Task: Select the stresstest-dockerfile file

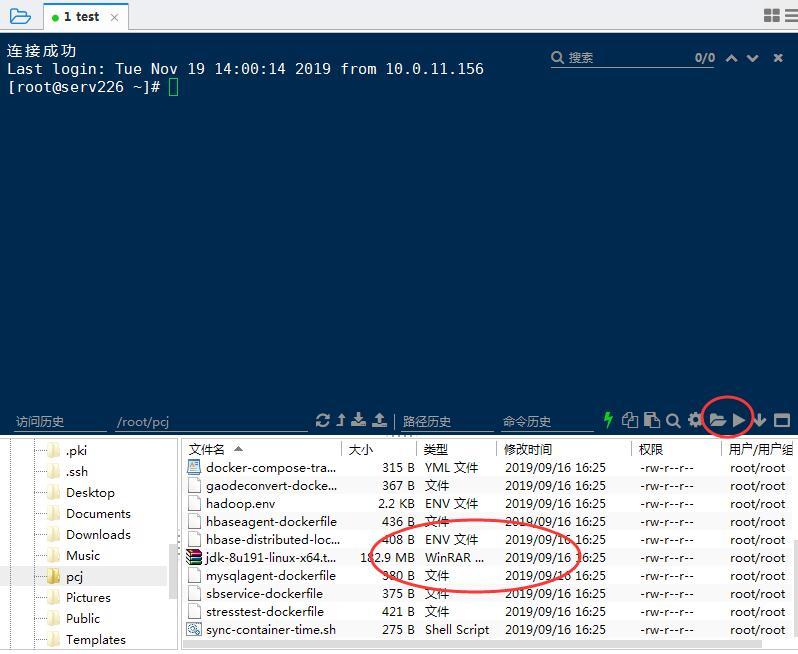Action: [x=265, y=612]
